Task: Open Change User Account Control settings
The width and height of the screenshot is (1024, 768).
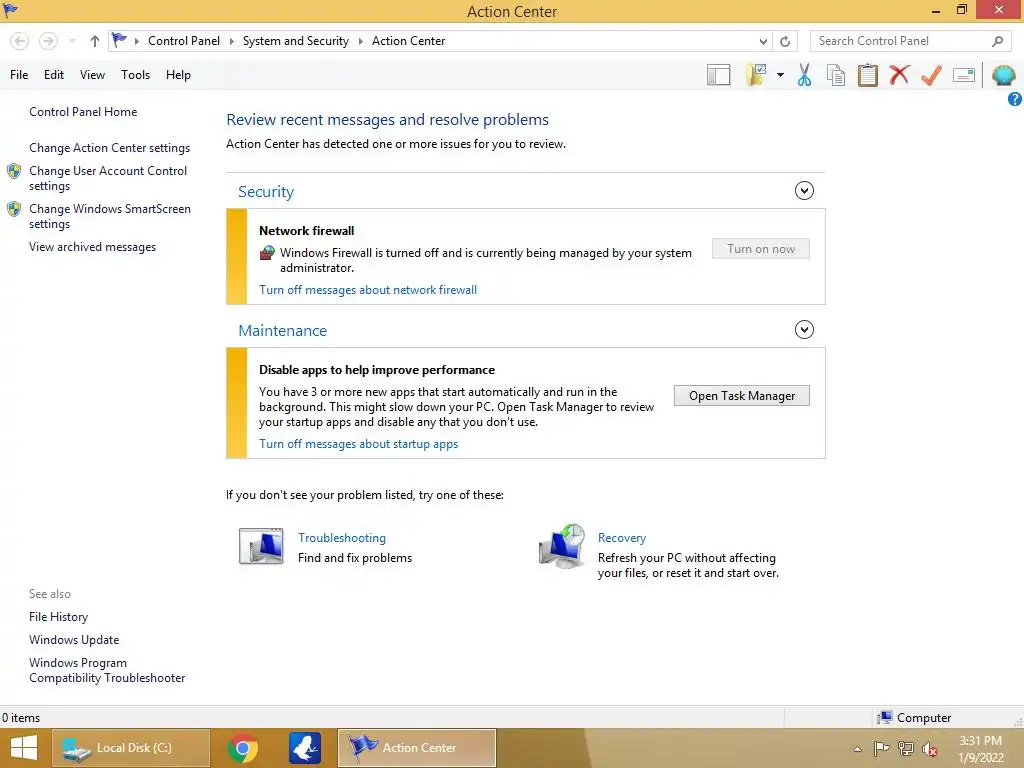Action: pyautogui.click(x=108, y=178)
